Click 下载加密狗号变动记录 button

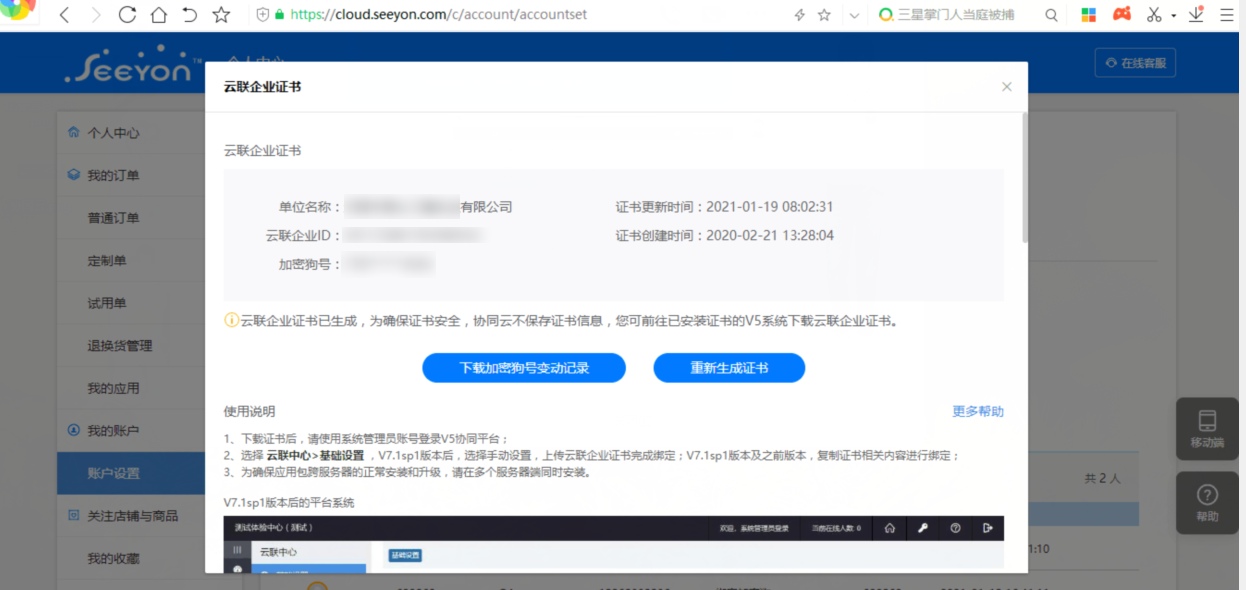[524, 368]
